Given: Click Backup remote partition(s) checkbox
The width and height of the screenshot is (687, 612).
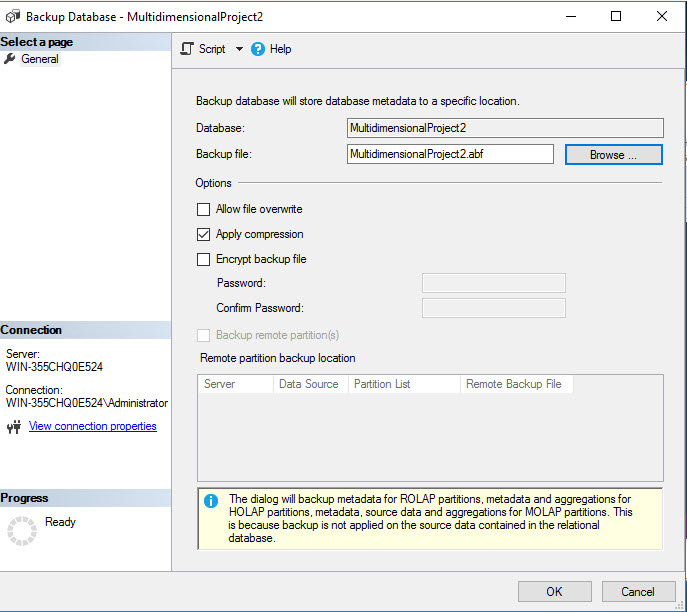Looking at the screenshot, I should click(203, 336).
